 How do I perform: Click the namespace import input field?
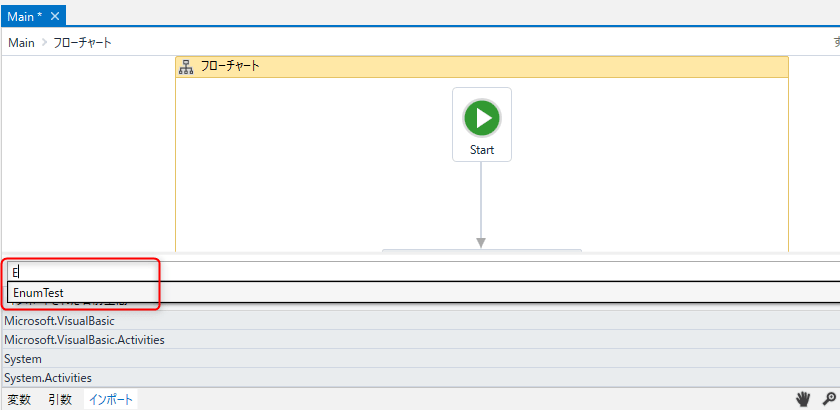400,271
